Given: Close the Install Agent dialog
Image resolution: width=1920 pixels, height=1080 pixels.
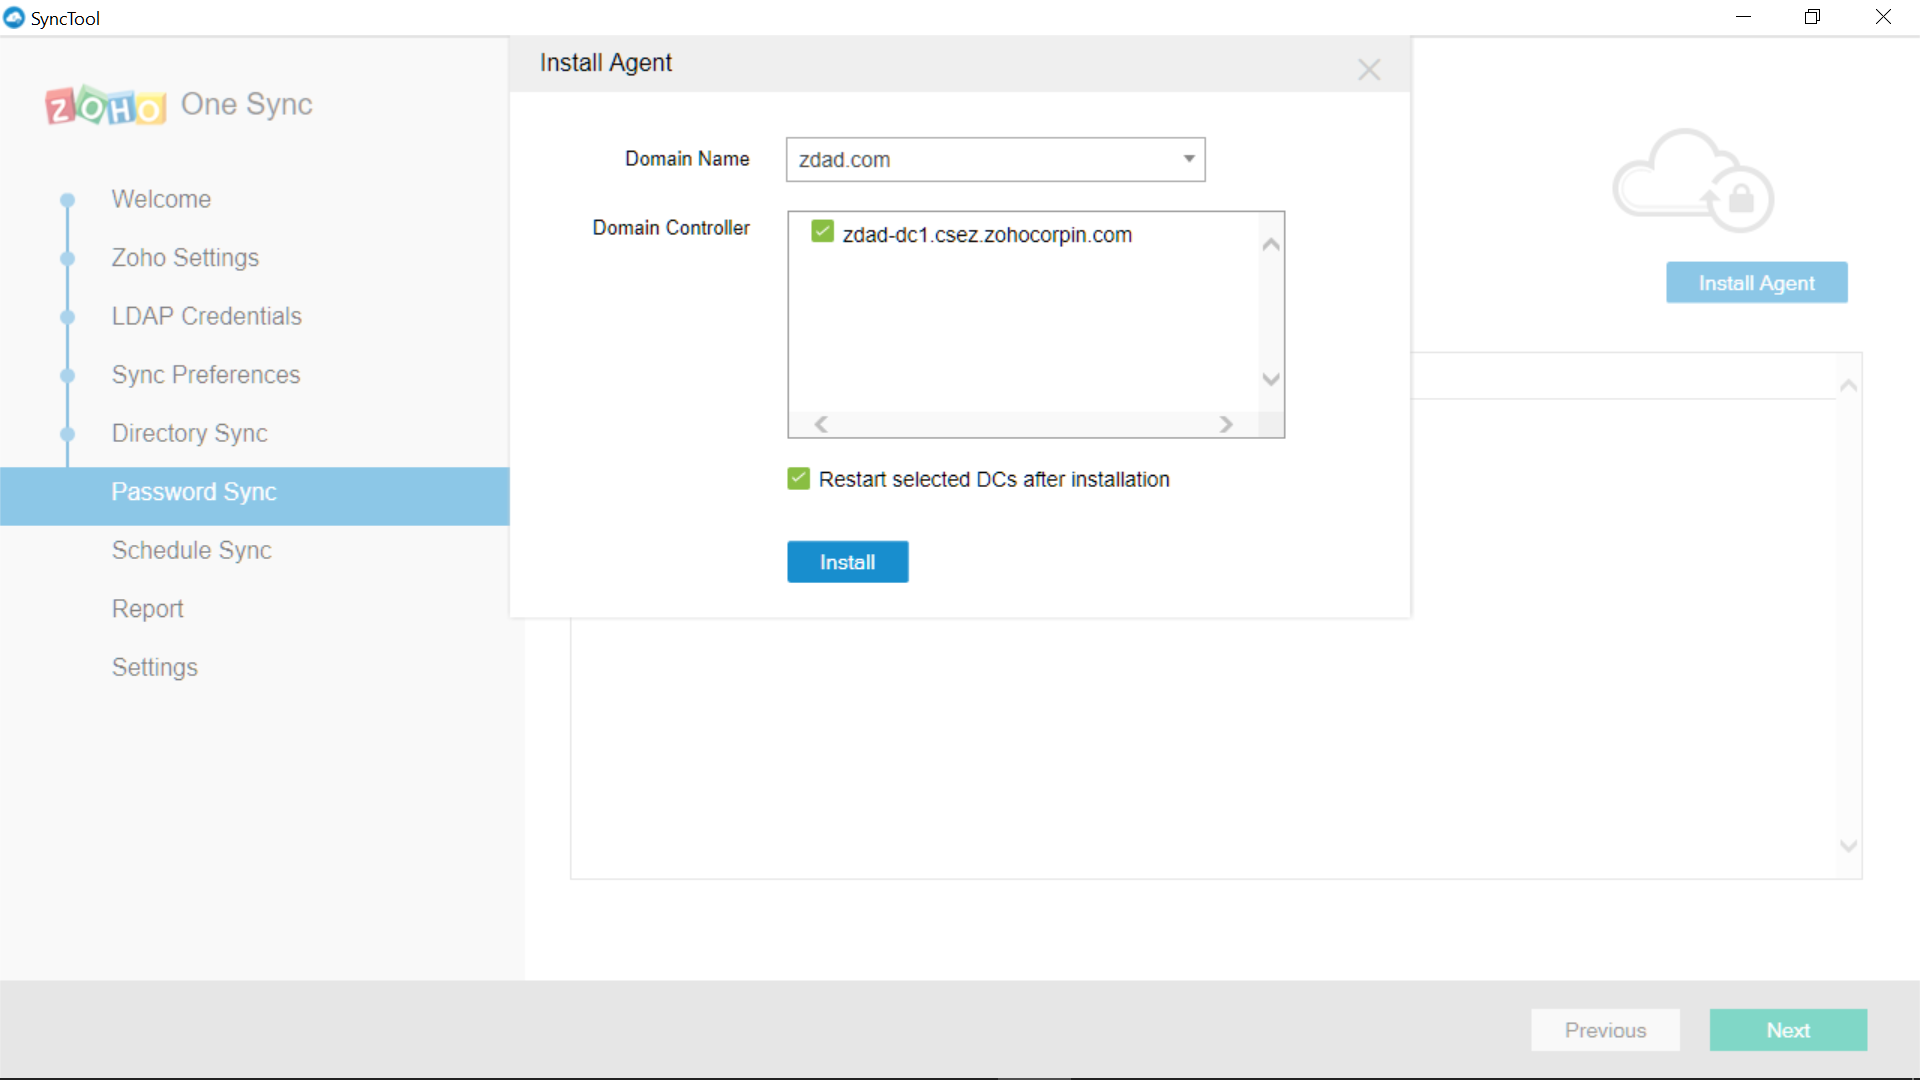Looking at the screenshot, I should pos(1369,69).
